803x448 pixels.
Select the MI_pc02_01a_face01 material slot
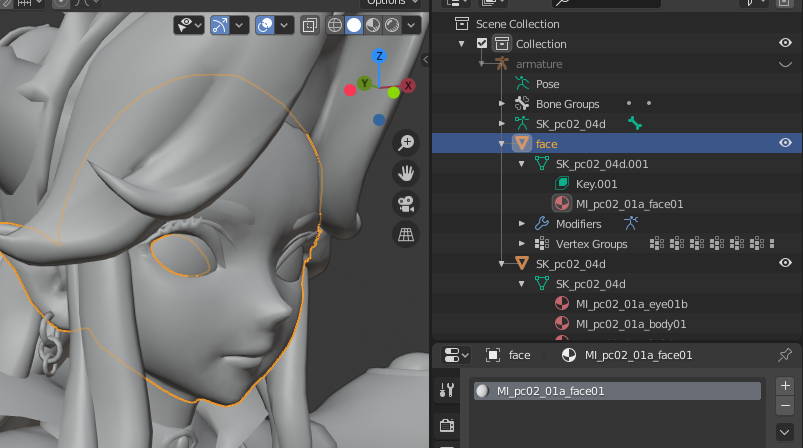click(x=617, y=391)
